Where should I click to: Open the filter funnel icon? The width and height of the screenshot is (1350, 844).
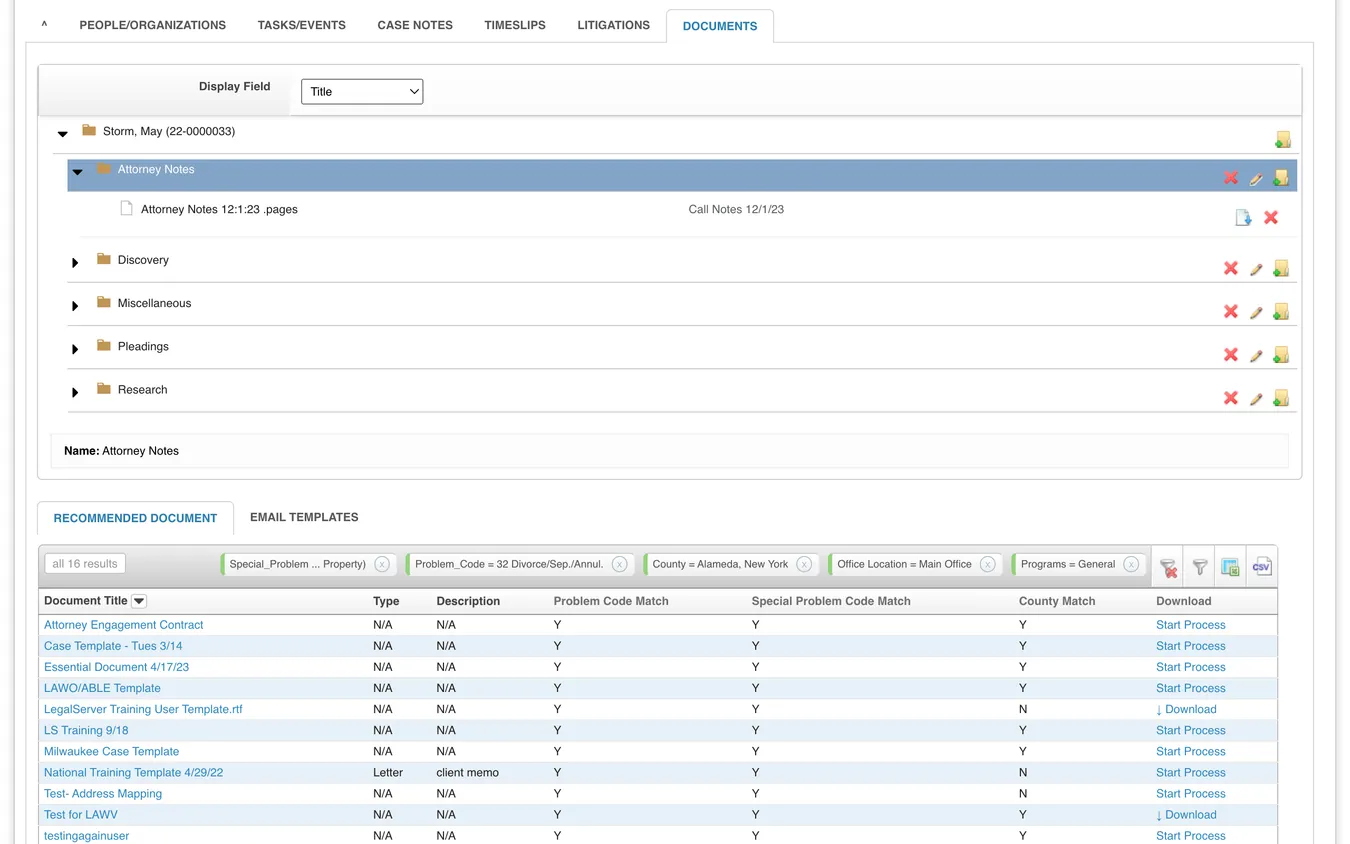1200,567
